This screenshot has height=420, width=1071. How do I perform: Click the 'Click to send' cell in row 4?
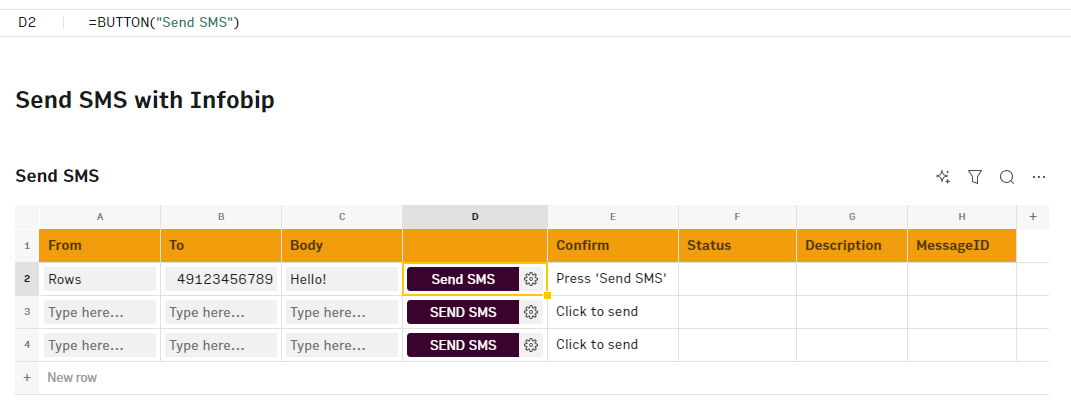pos(613,345)
